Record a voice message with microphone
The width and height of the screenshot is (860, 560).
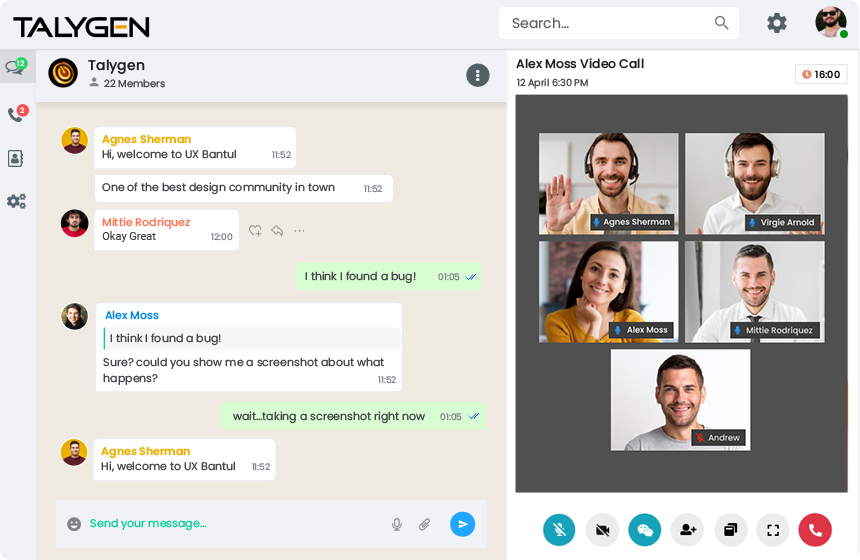click(397, 524)
